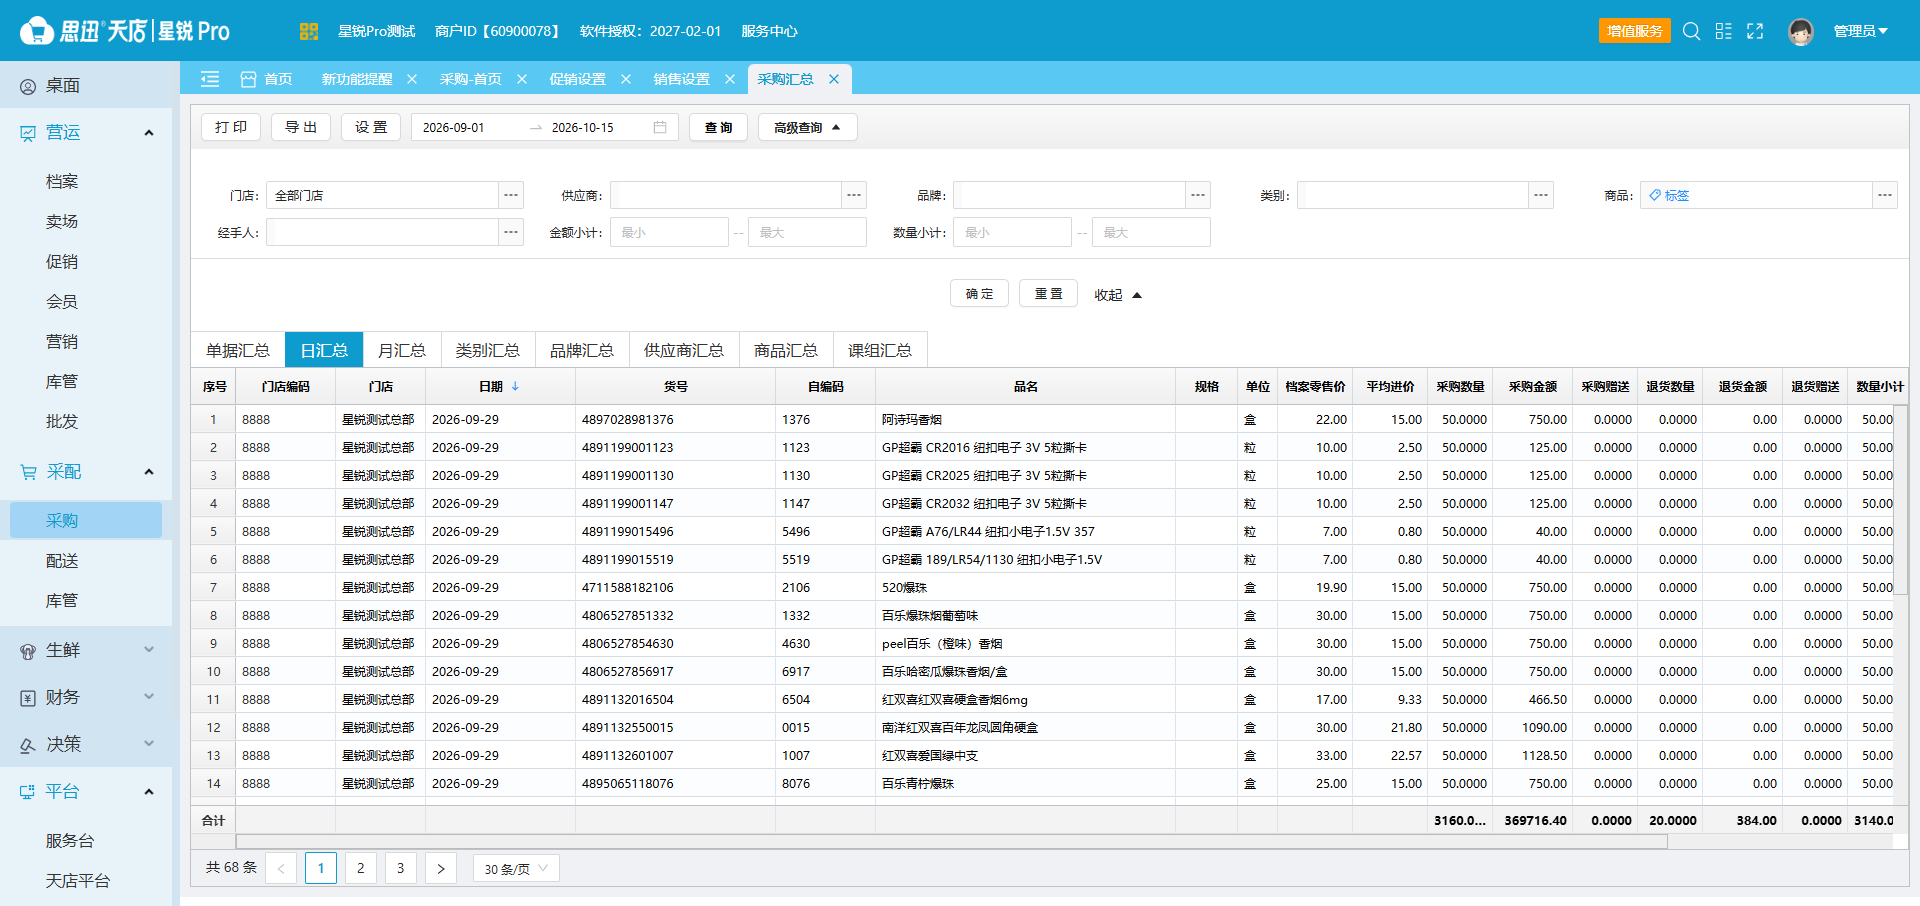The height and width of the screenshot is (906, 1920).
Task: Click the 增值服务 button
Action: point(1635,31)
